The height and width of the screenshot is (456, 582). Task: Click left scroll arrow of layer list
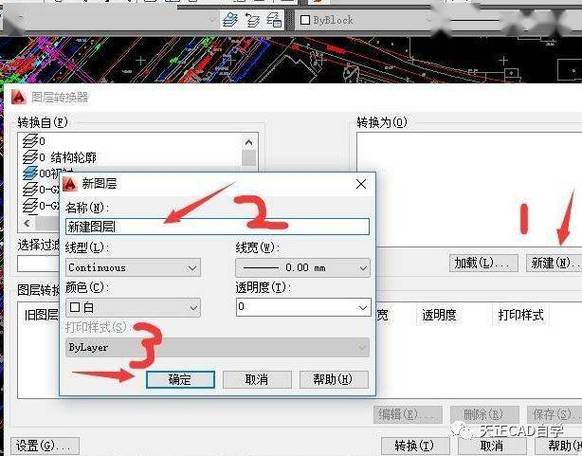pyautogui.click(x=27, y=223)
